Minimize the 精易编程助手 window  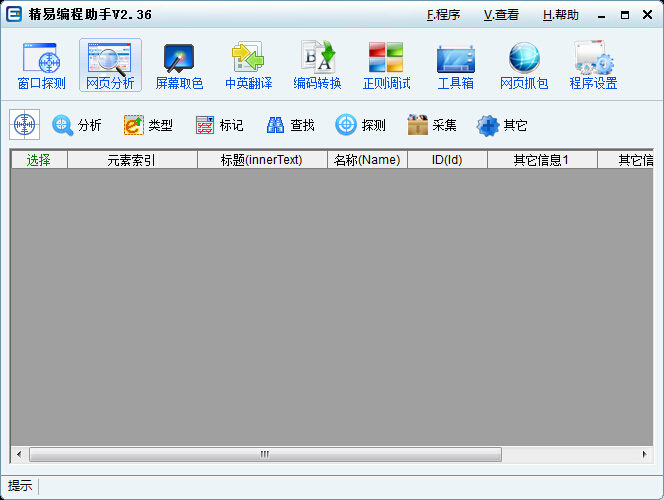click(x=601, y=15)
